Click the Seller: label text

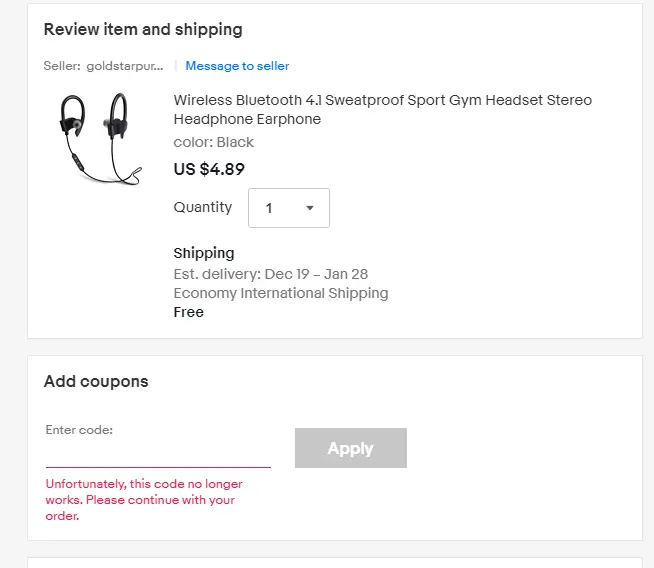coord(62,66)
